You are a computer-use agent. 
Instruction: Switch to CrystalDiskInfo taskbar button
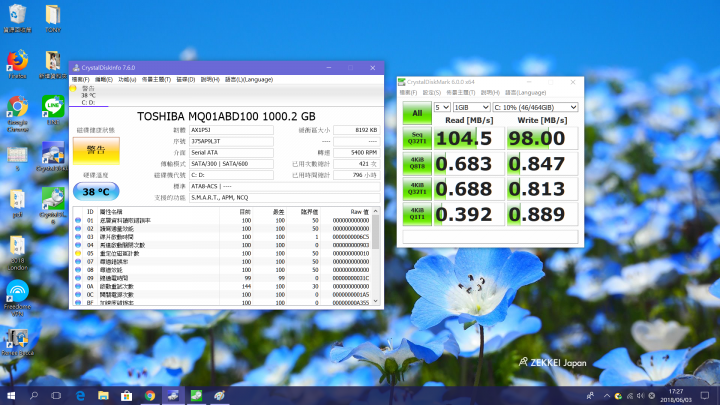(x=173, y=395)
